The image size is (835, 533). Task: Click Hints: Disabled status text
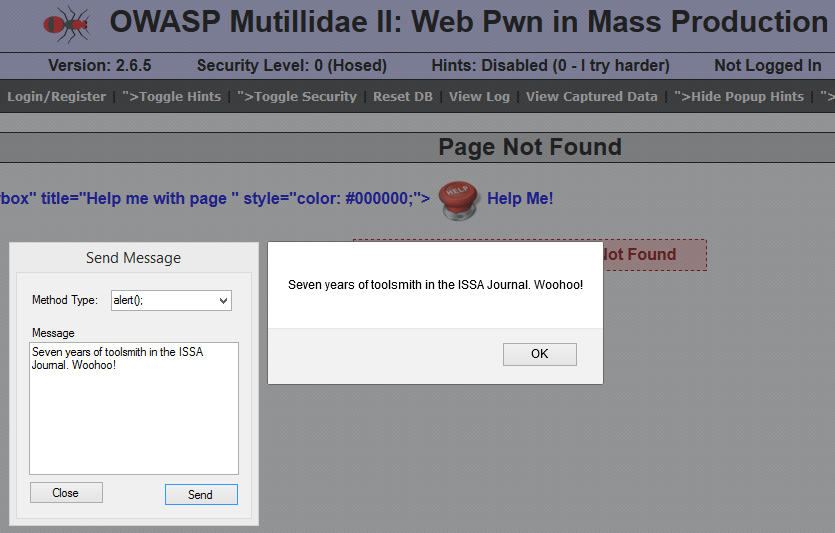pyautogui.click(x=550, y=65)
